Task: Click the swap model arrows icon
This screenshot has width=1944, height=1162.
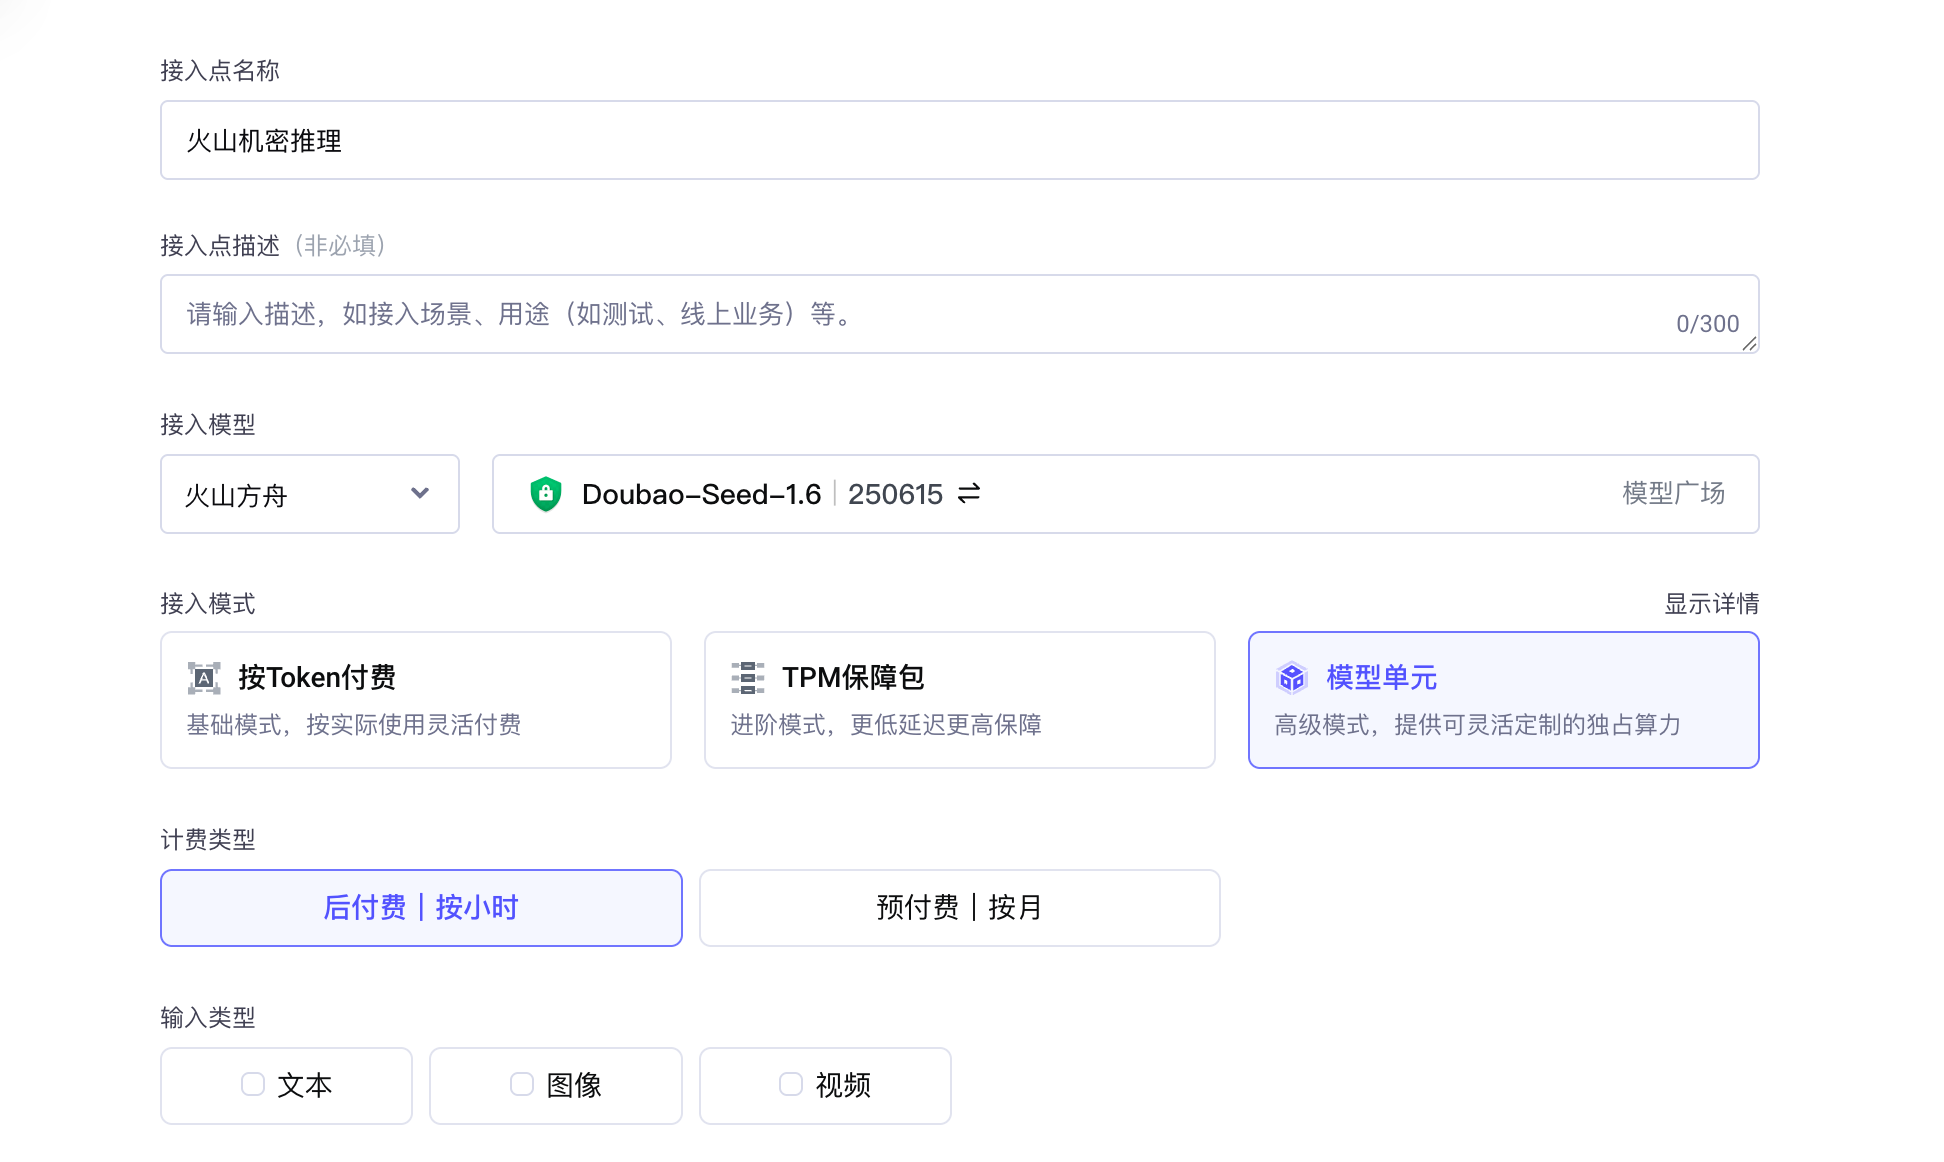Action: [x=968, y=494]
